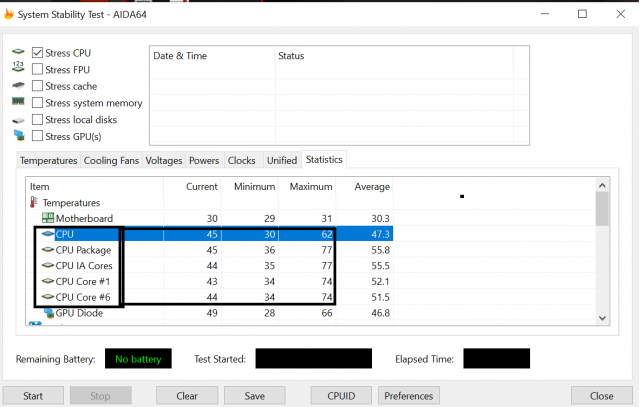Enable the Stress cache checkbox
640x407 pixels.
tap(37, 86)
